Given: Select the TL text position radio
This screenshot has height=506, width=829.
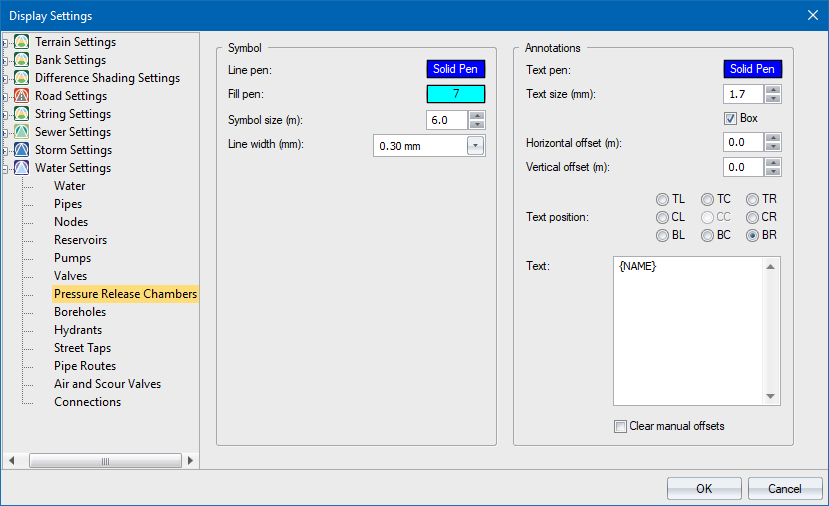Looking at the screenshot, I should (662, 199).
